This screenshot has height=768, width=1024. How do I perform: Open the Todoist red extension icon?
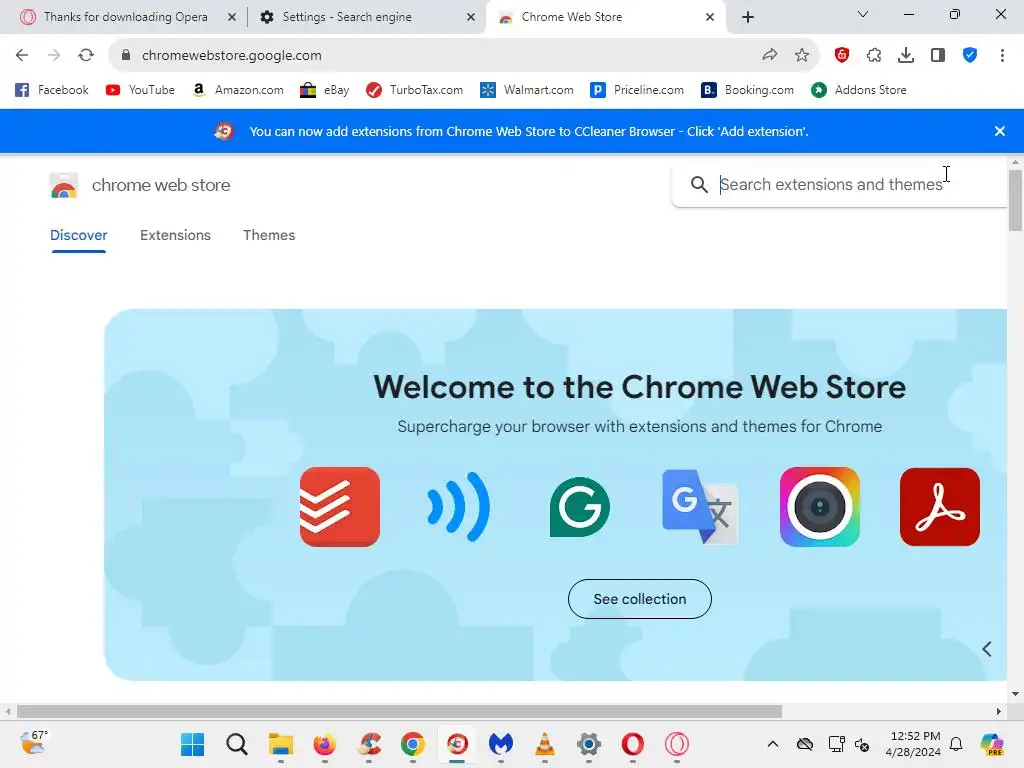coord(340,507)
